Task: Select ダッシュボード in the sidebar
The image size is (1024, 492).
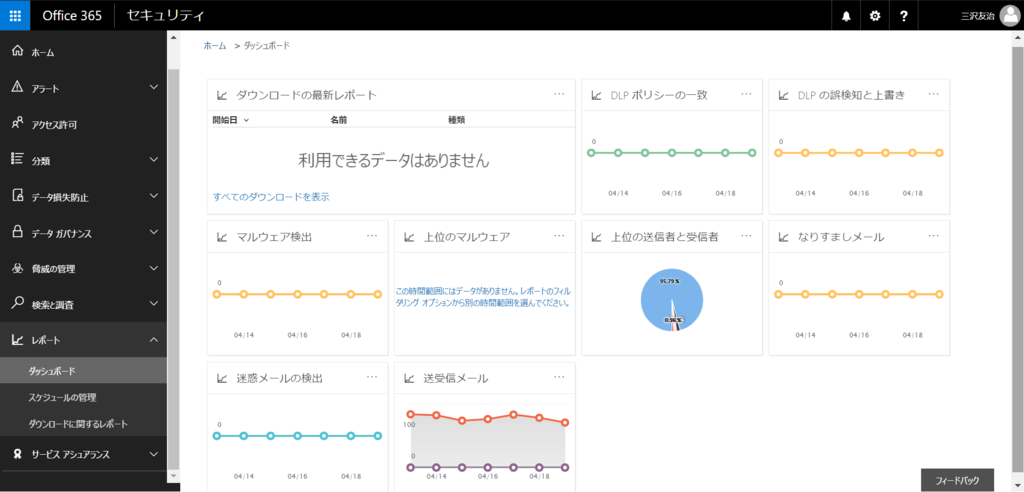Action: click(84, 370)
